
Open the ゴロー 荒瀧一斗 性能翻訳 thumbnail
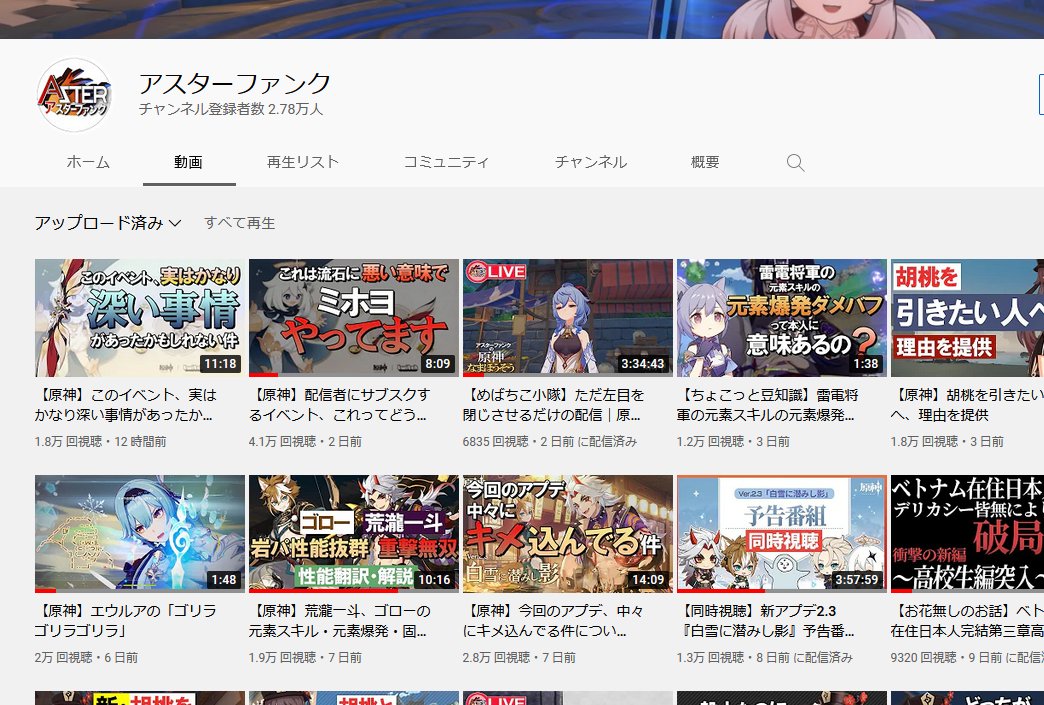354,533
